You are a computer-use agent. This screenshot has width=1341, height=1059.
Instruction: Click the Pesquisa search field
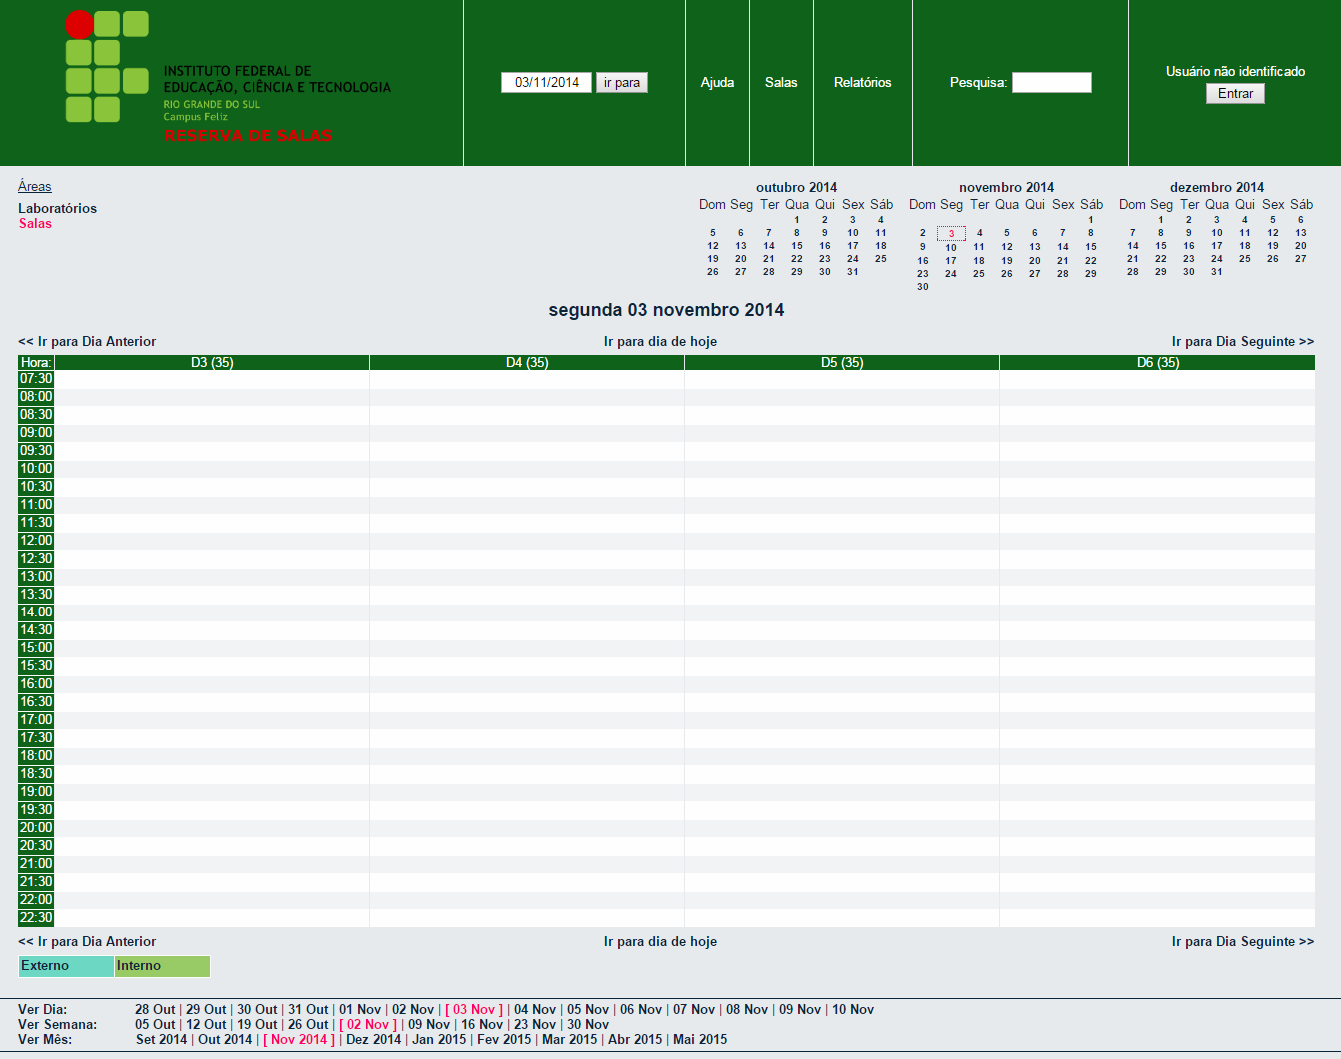(1051, 82)
